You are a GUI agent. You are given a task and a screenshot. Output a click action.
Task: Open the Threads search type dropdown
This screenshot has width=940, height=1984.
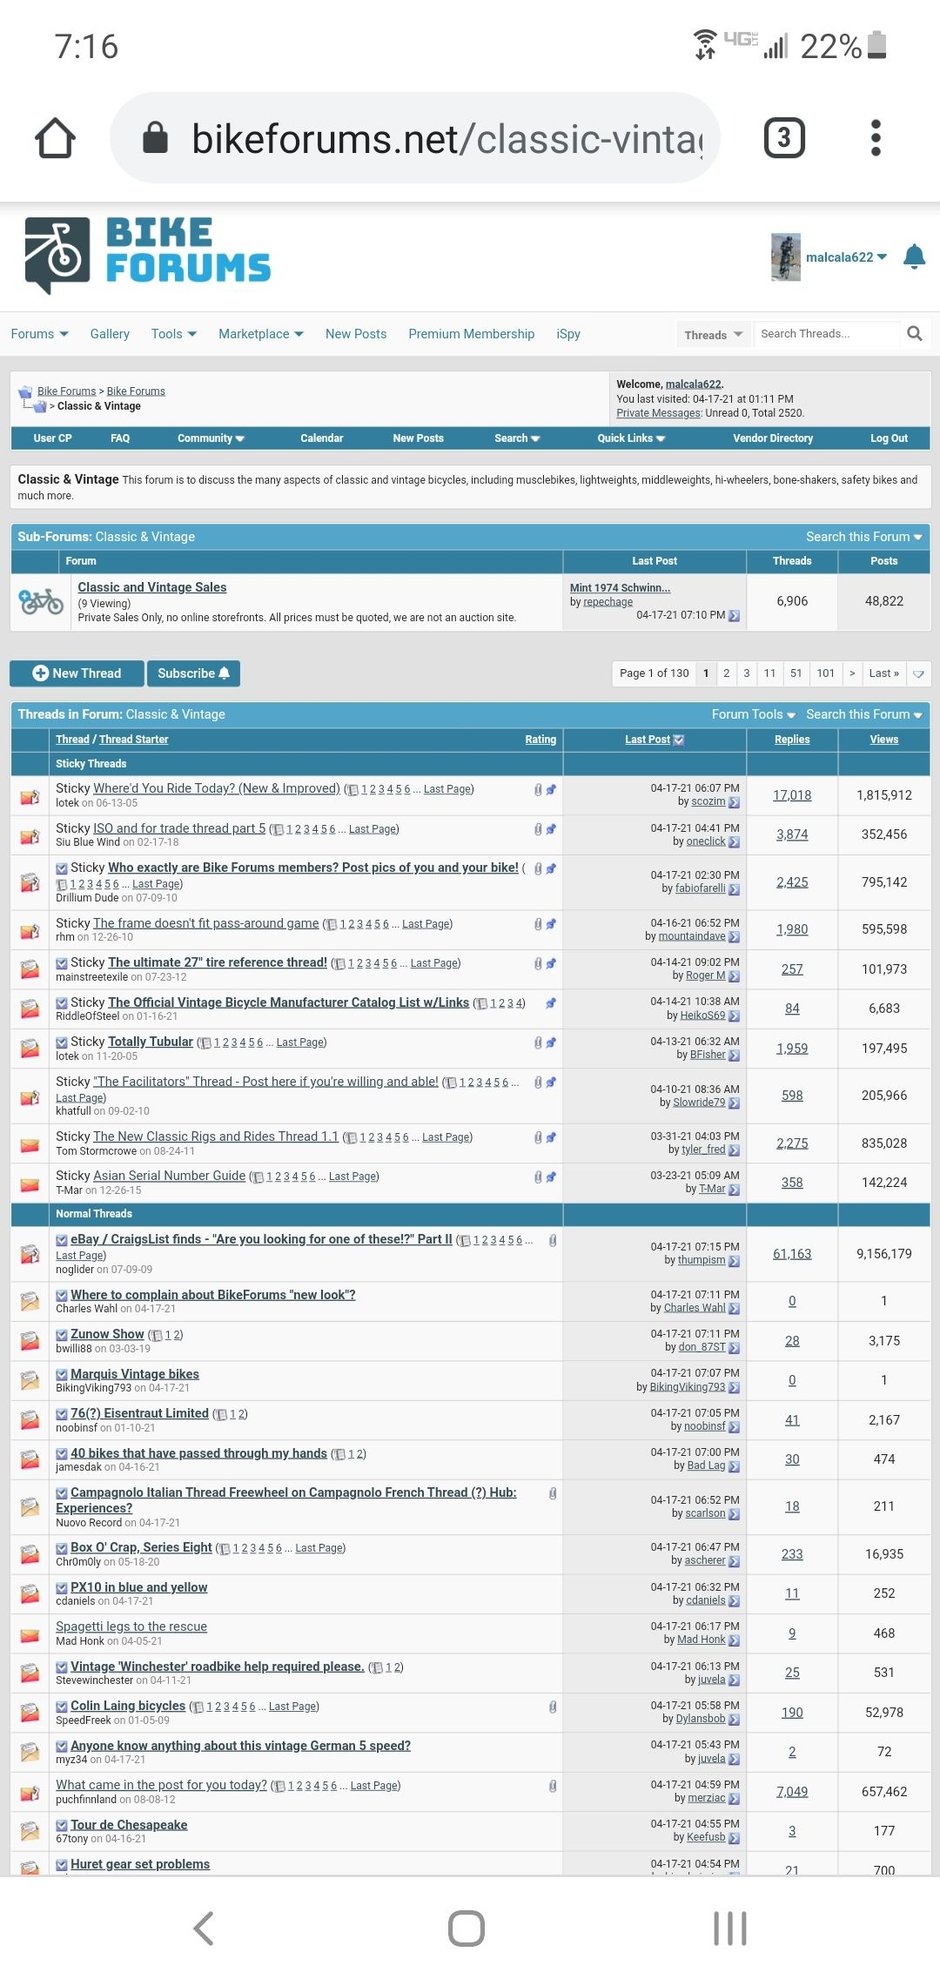(x=713, y=334)
